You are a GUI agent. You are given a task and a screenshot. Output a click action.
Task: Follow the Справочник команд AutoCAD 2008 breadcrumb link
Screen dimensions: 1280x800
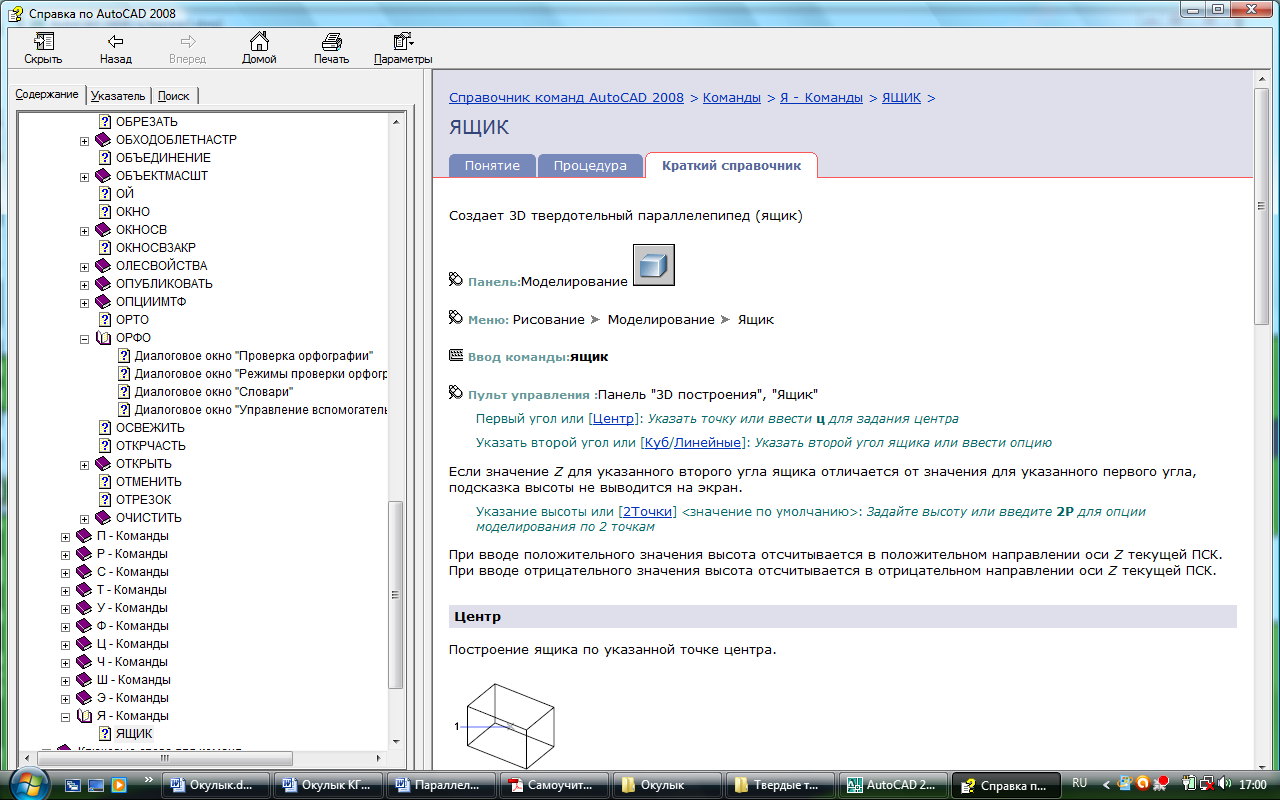567,98
